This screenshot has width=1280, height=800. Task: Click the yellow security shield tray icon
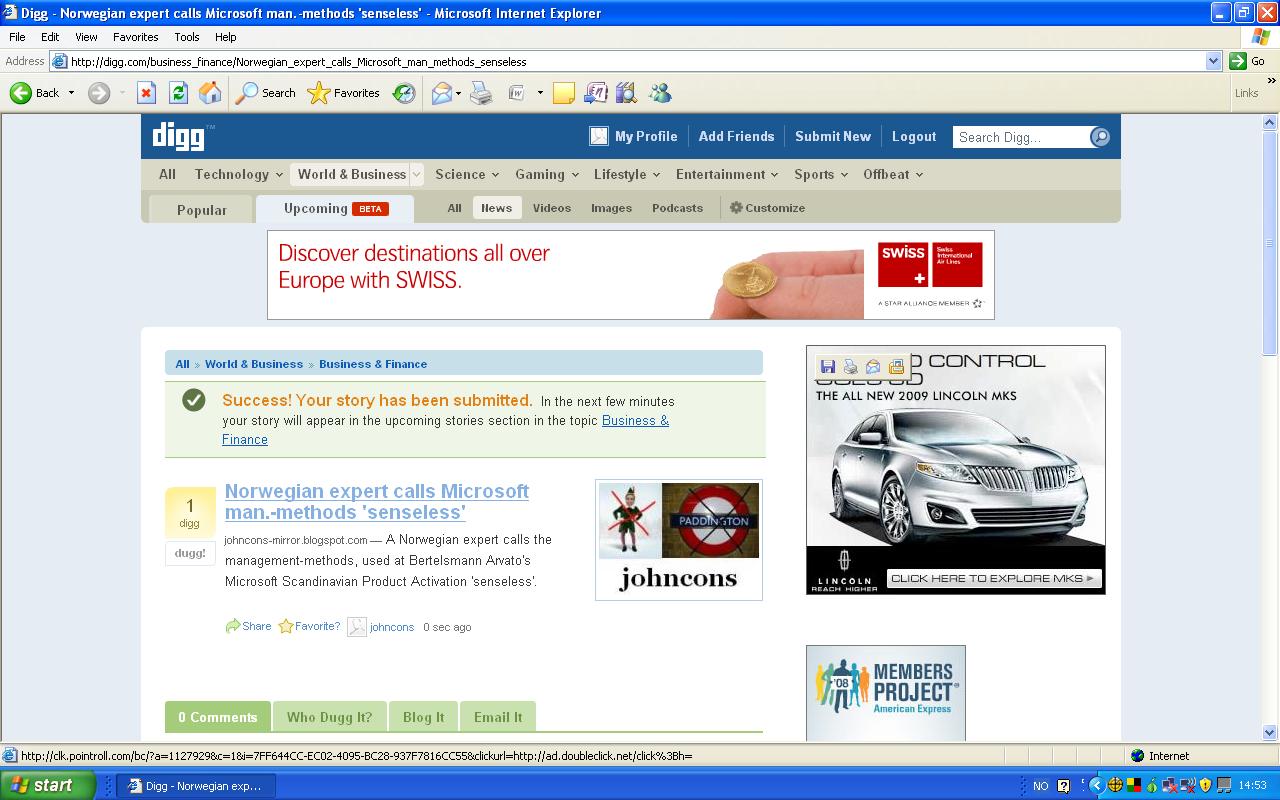point(1206,786)
